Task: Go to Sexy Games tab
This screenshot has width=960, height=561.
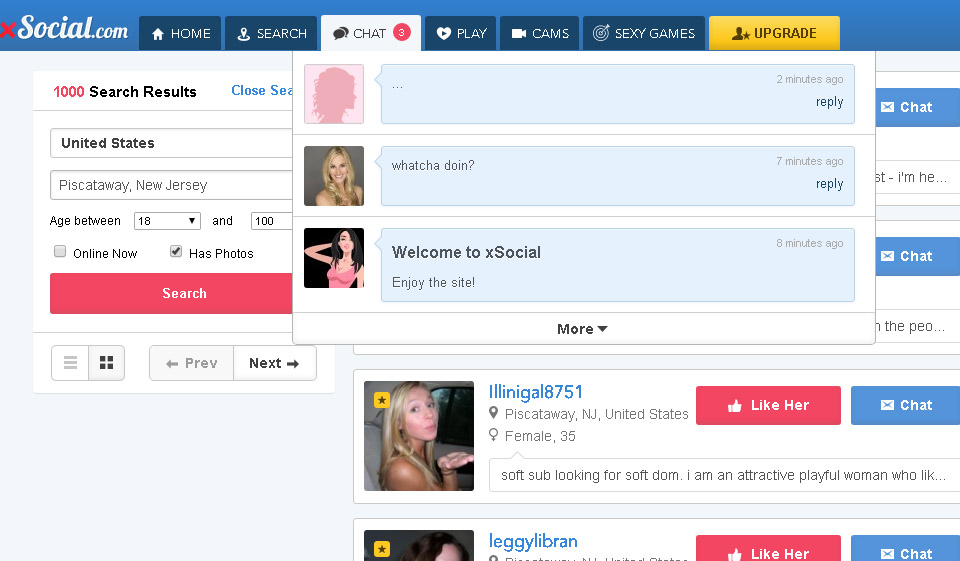Action: coord(643,33)
